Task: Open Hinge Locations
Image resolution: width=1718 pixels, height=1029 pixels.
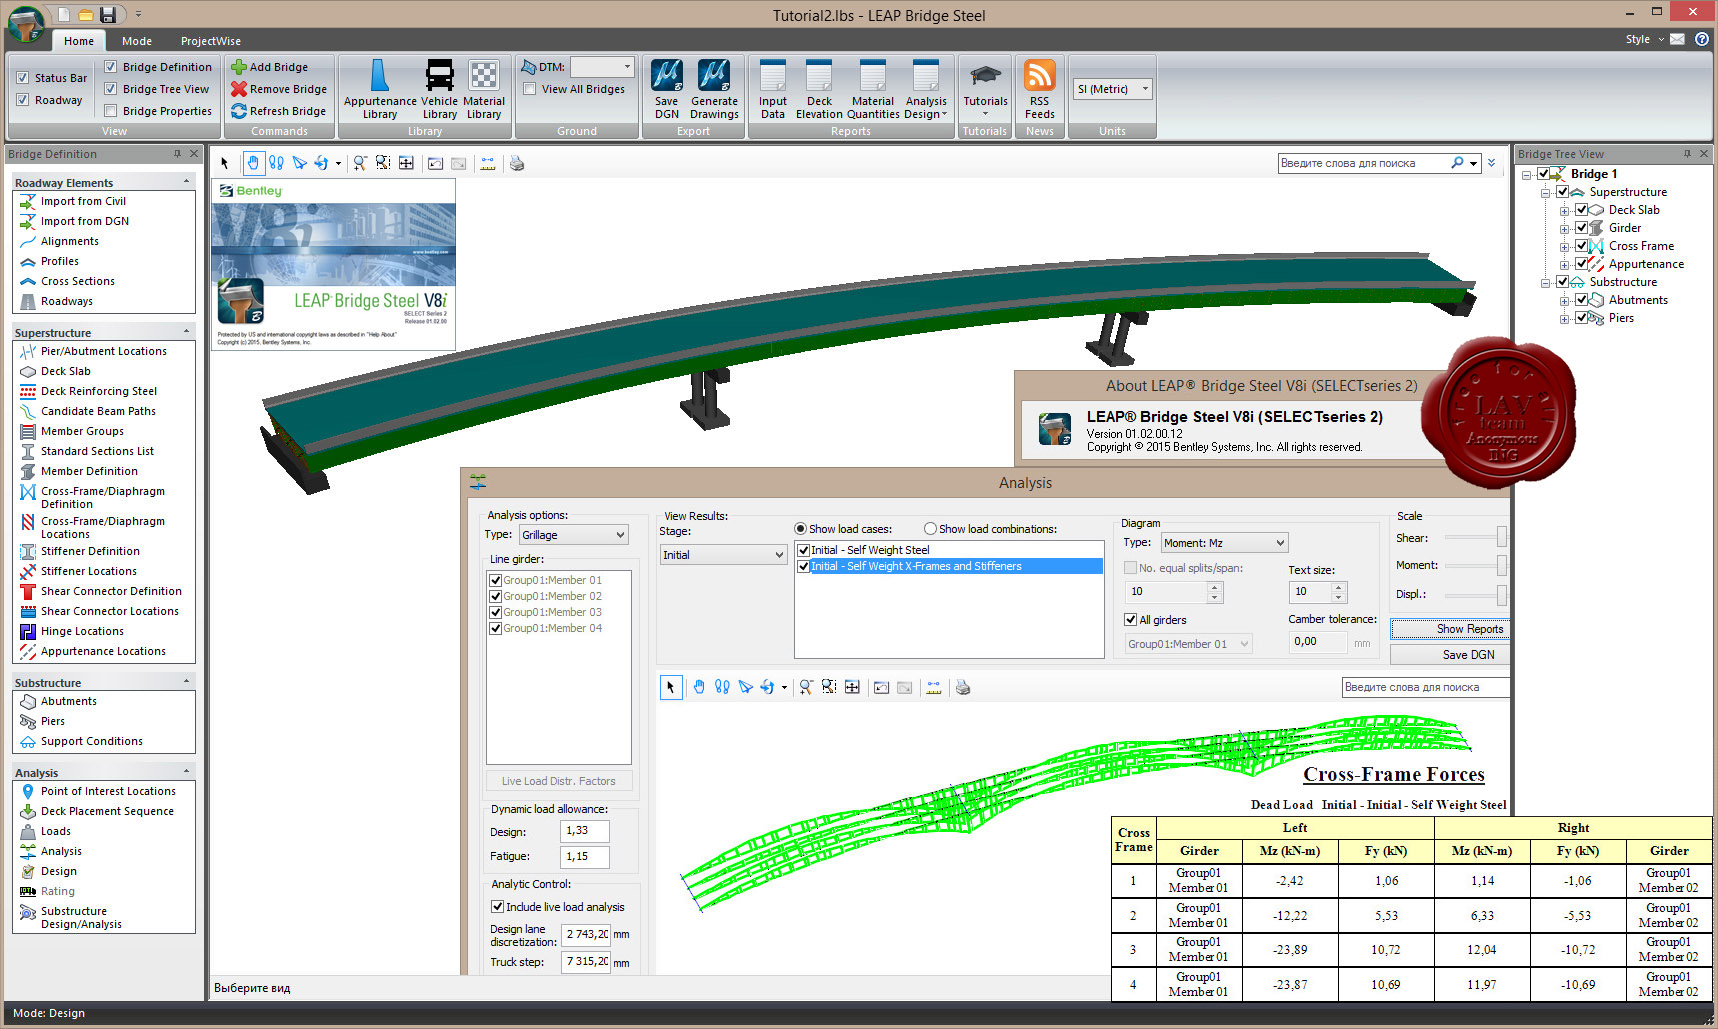Action: pos(82,631)
